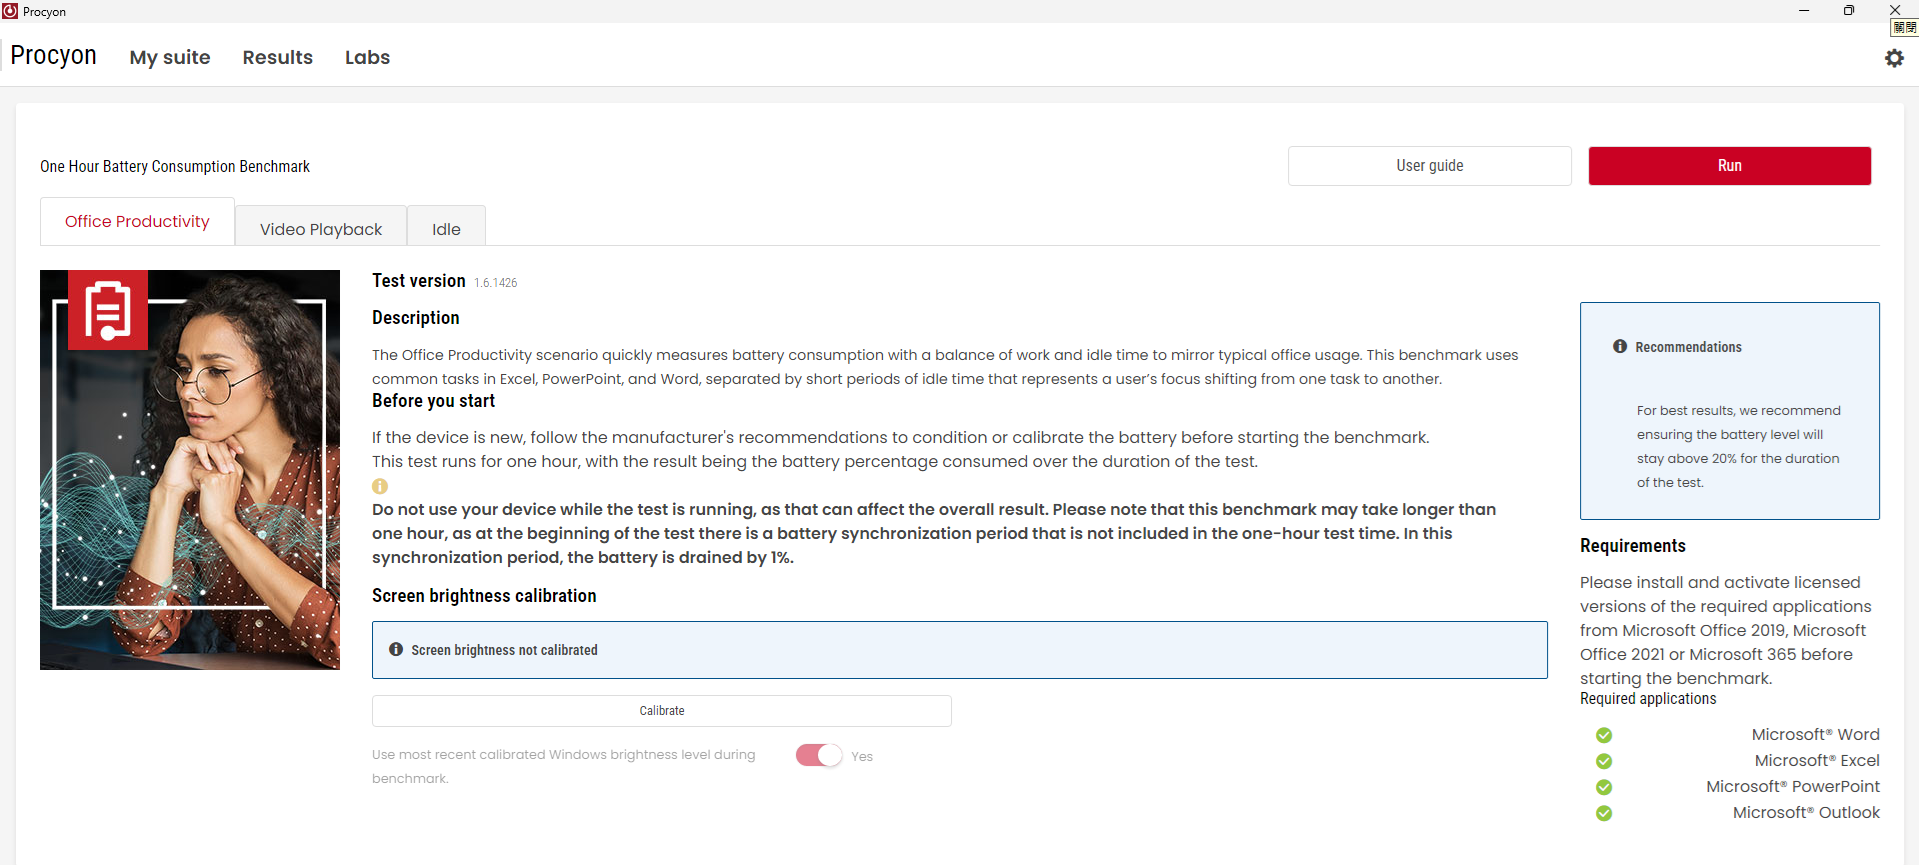
Task: Click the brightness not calibrated info icon
Action: click(x=396, y=649)
